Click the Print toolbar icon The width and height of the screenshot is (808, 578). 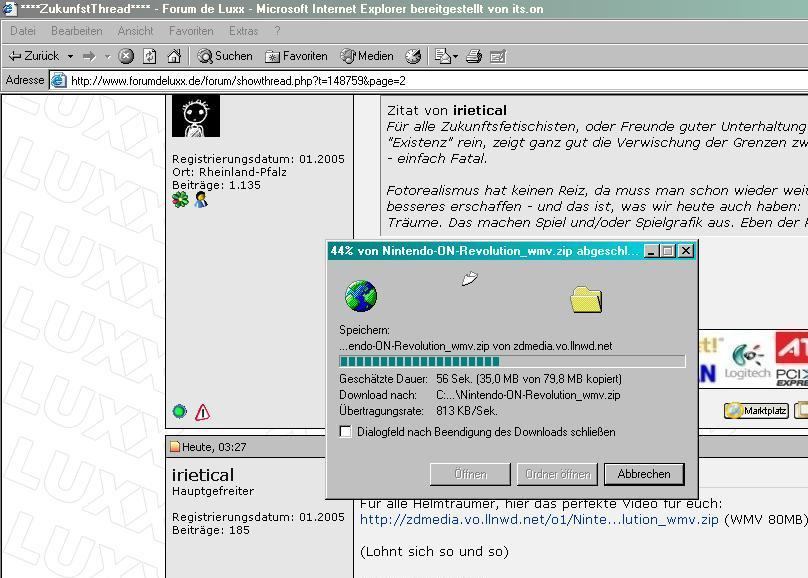[474, 56]
